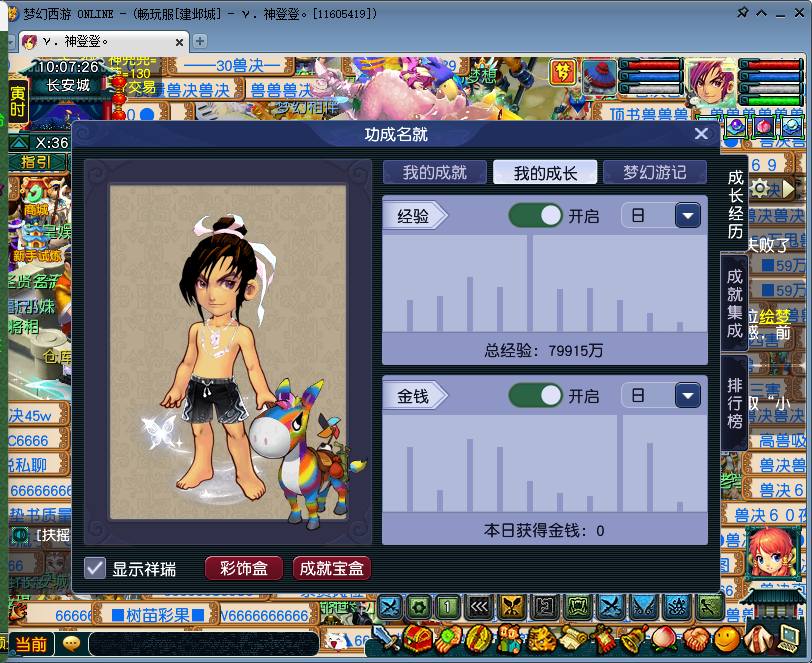
Task: Click the 彩饰盒 button
Action: (244, 568)
